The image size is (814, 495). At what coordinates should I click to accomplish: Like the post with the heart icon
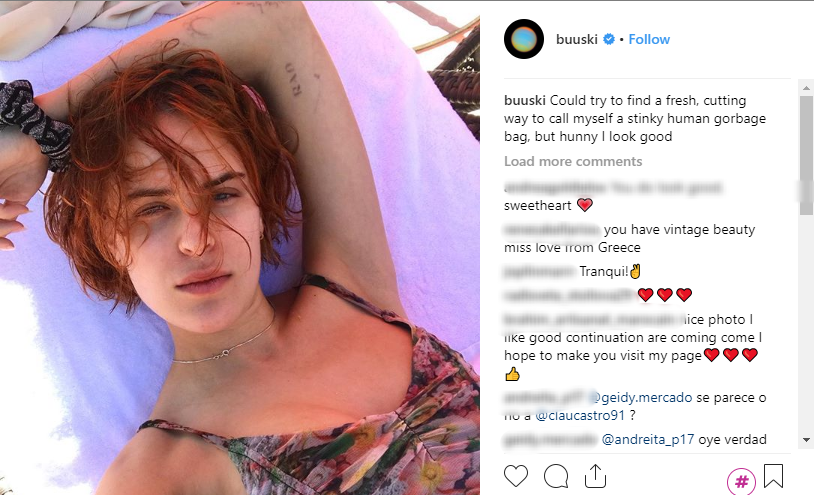(516, 475)
